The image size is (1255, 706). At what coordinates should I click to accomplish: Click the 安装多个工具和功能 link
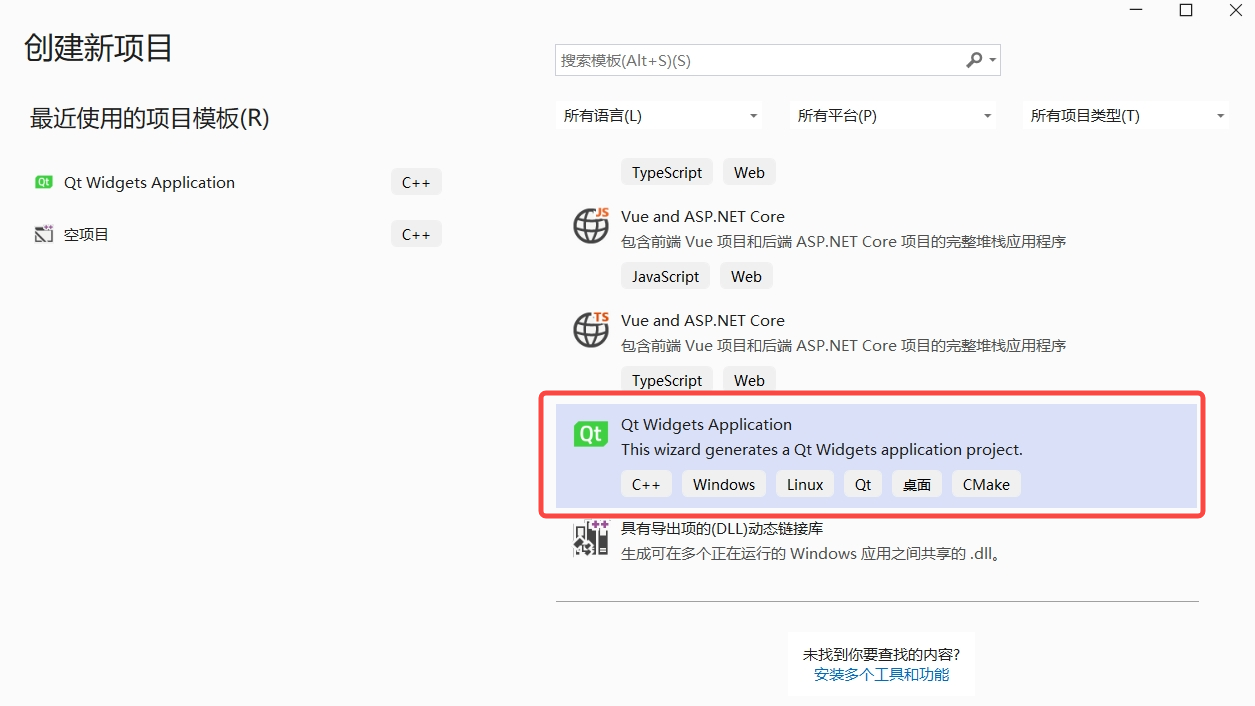(x=881, y=675)
